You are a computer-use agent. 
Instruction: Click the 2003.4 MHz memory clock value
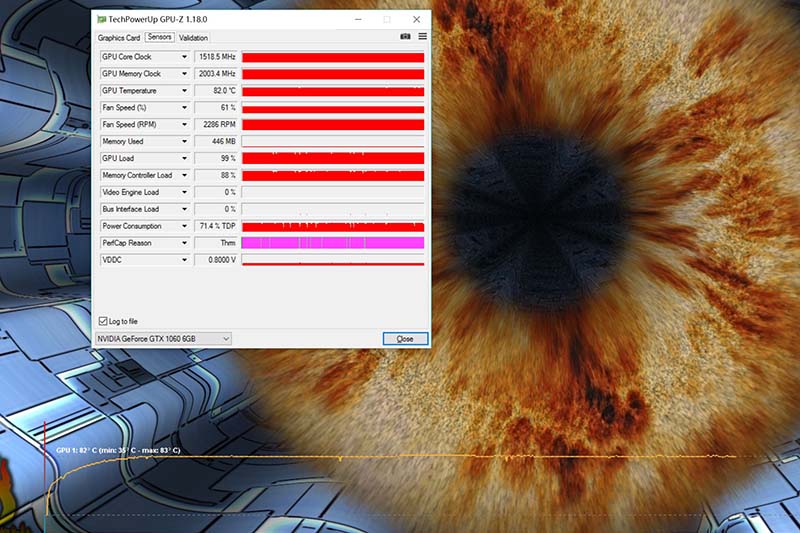click(x=217, y=73)
